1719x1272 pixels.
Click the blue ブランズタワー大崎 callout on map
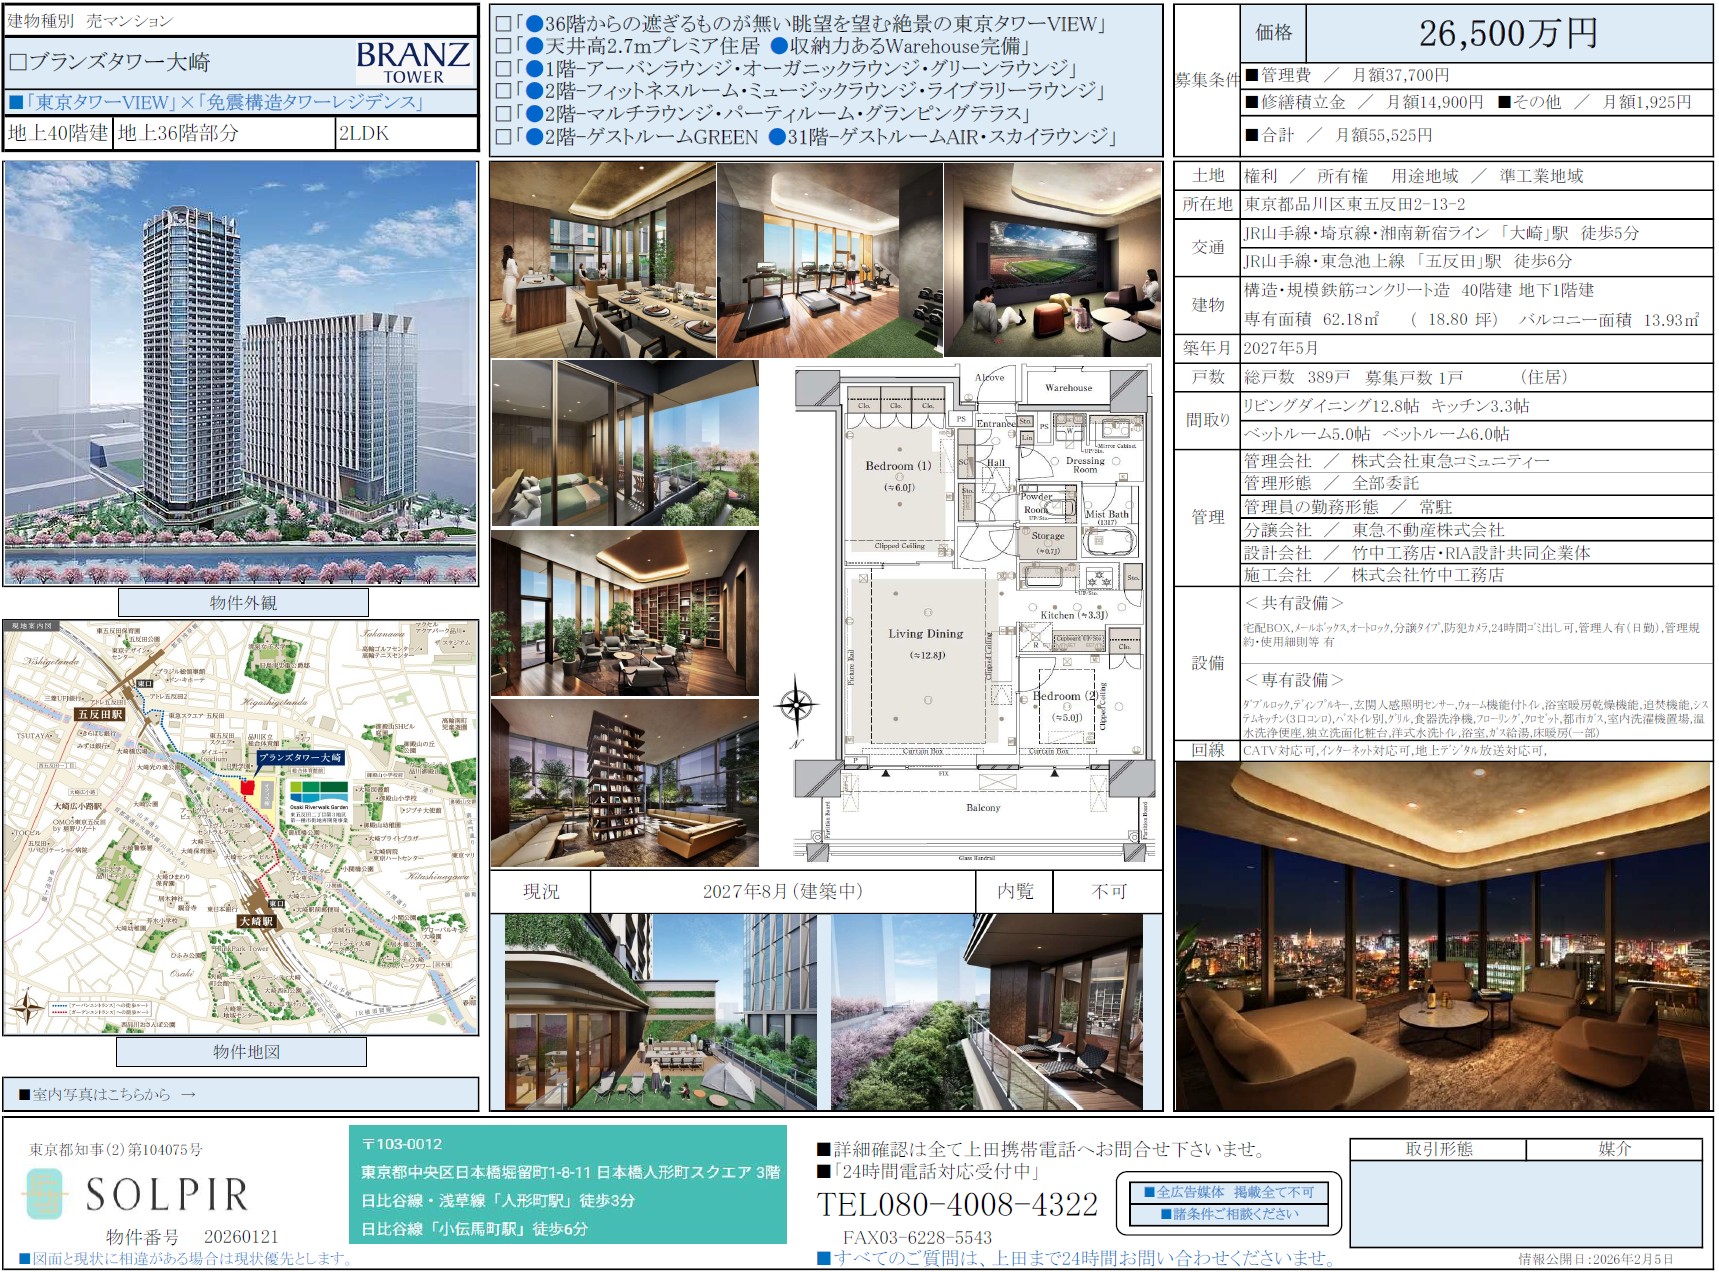300,758
